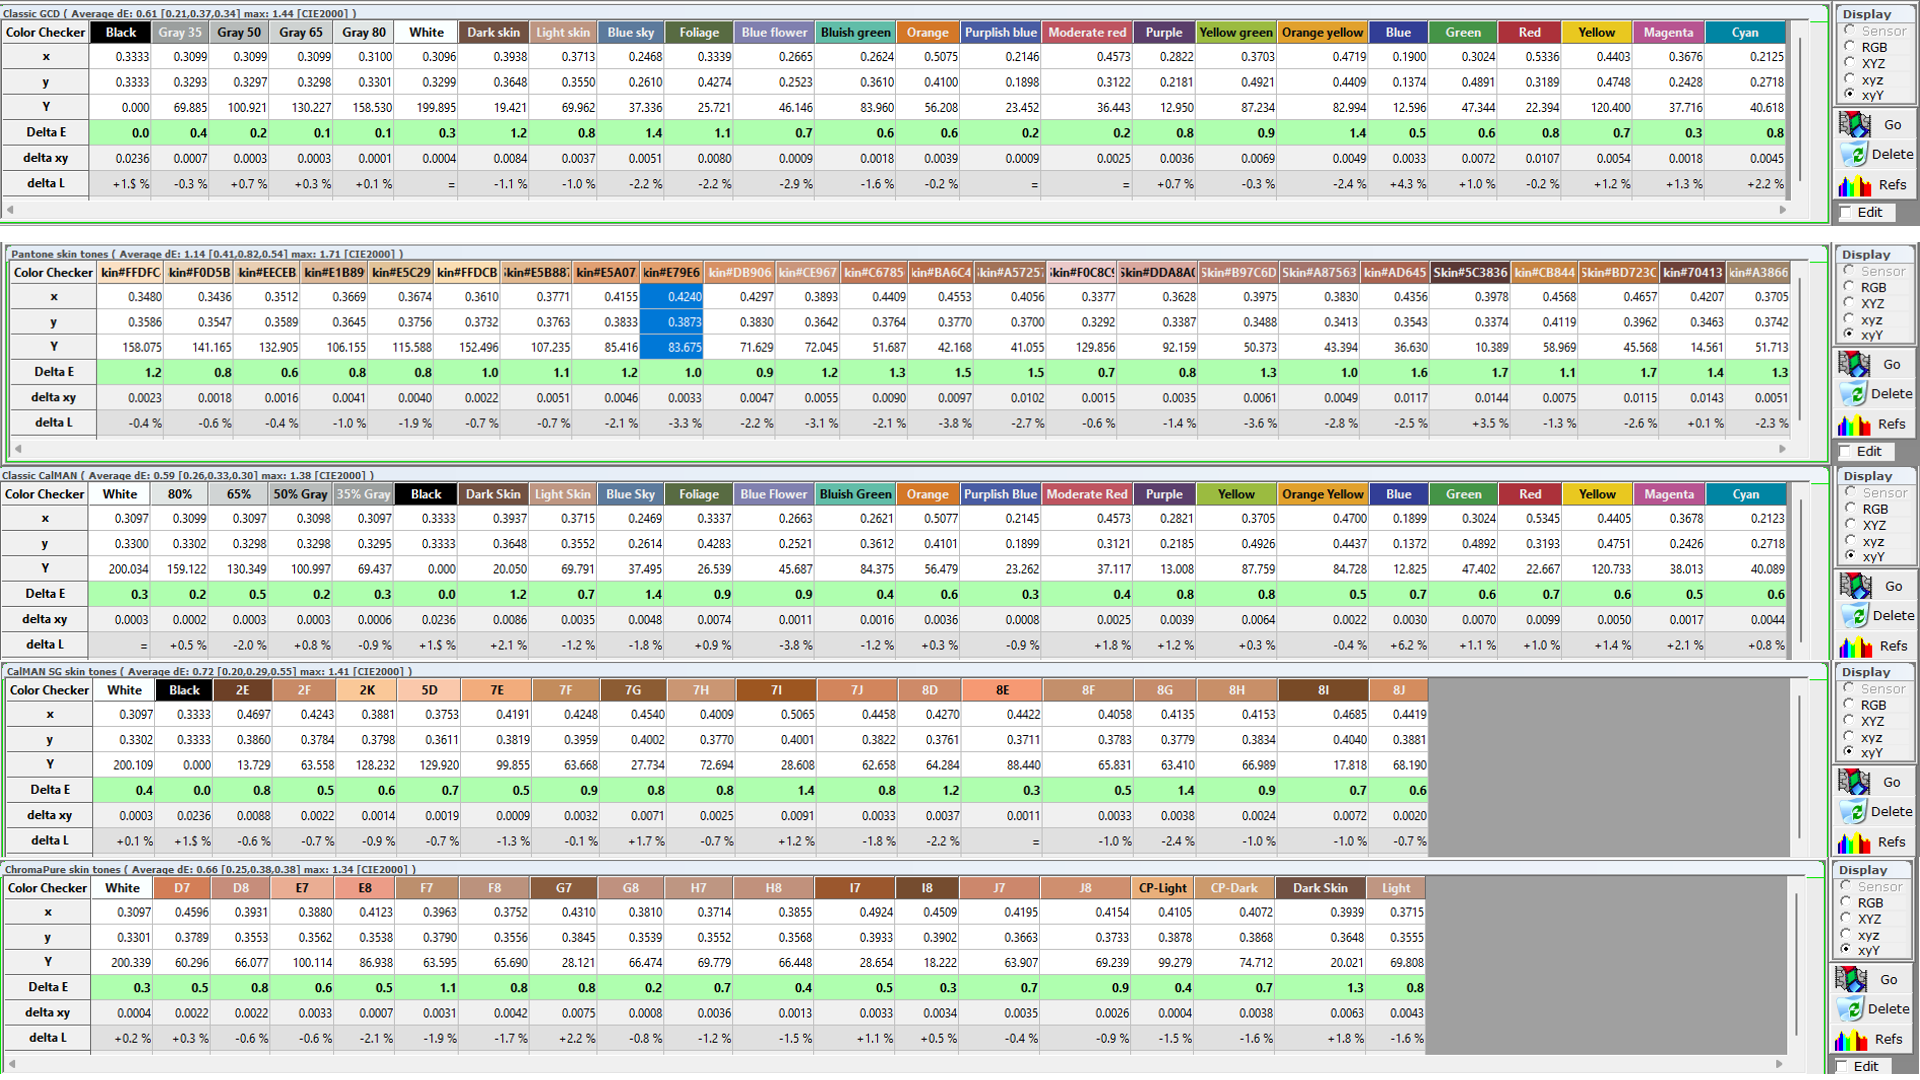Click Go icon in Classic GCD panel
The height and width of the screenshot is (1080, 1920).
tap(1855, 125)
